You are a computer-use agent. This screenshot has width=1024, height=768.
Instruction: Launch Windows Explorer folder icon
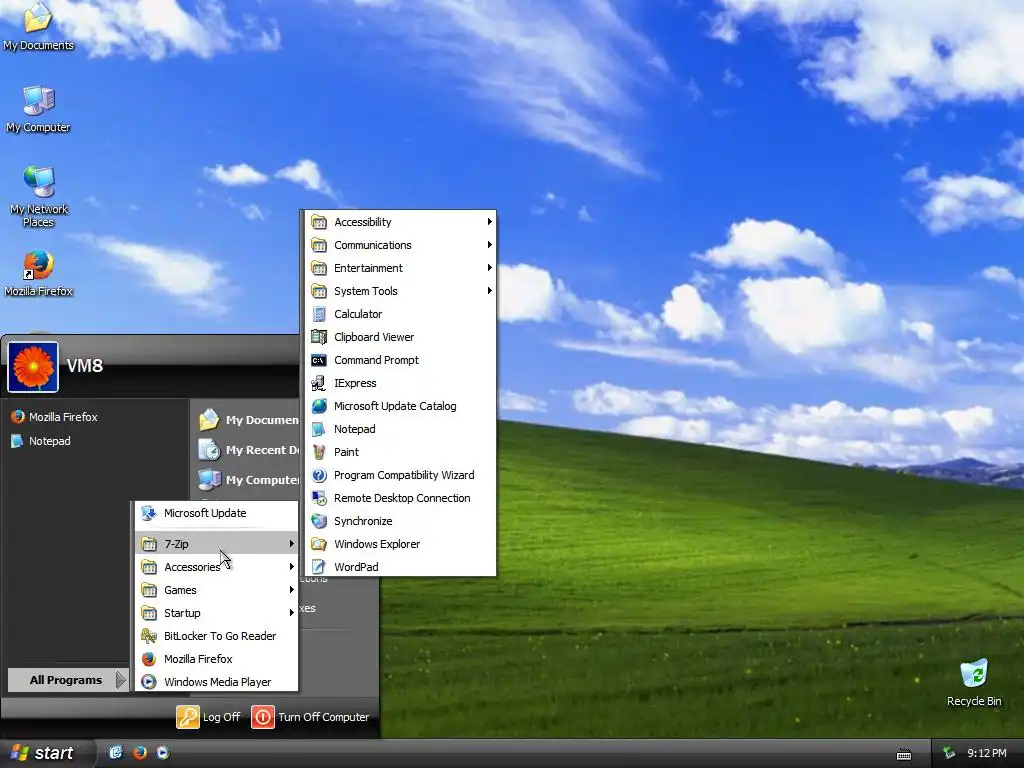(x=319, y=544)
